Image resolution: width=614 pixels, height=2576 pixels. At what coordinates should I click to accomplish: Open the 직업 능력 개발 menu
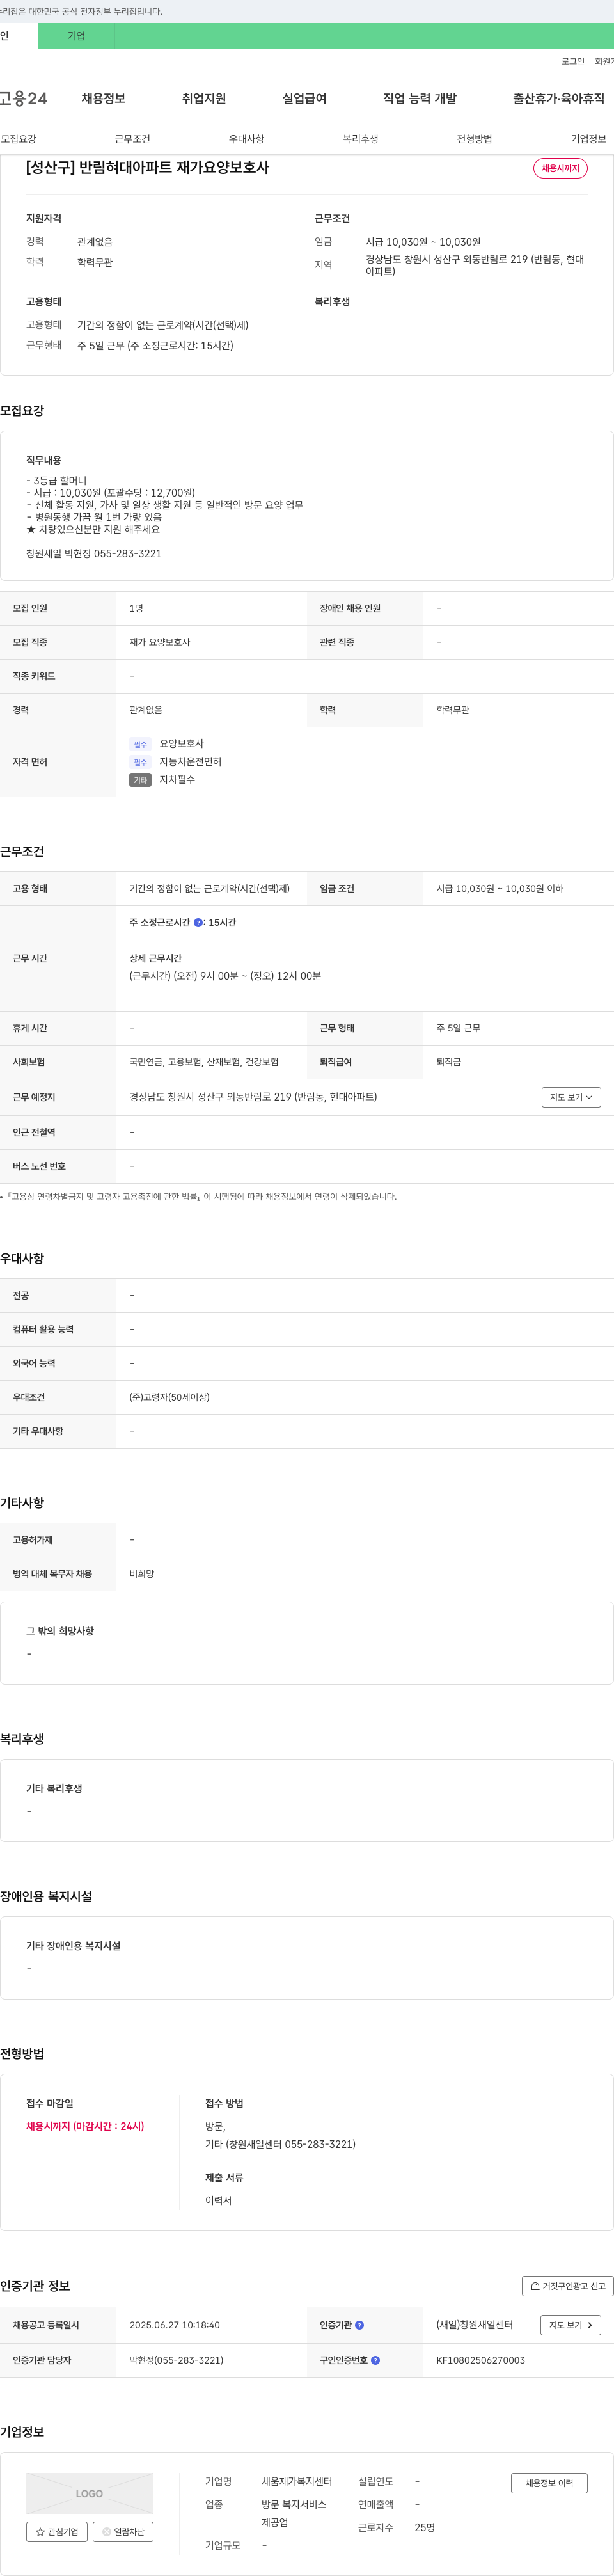pyautogui.click(x=420, y=98)
